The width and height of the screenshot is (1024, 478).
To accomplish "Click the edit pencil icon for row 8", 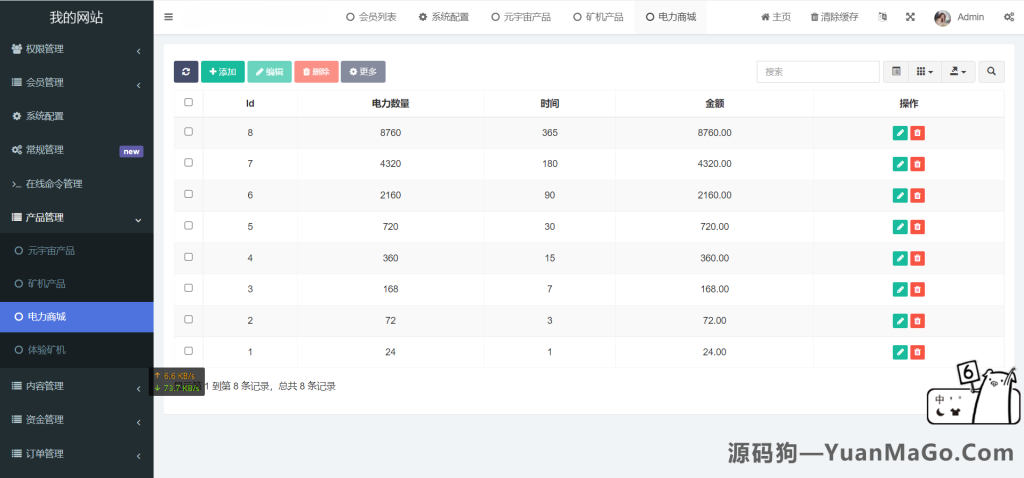I will pos(900,133).
